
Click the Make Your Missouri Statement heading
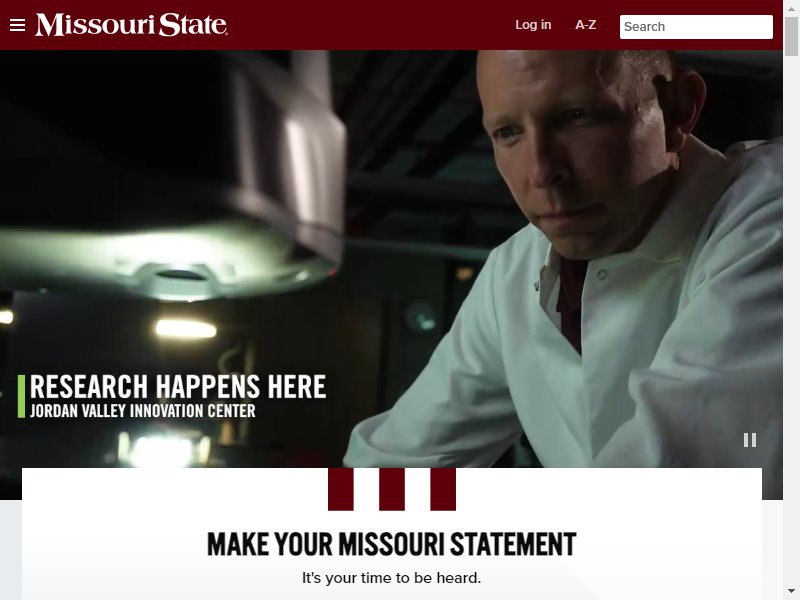point(391,544)
